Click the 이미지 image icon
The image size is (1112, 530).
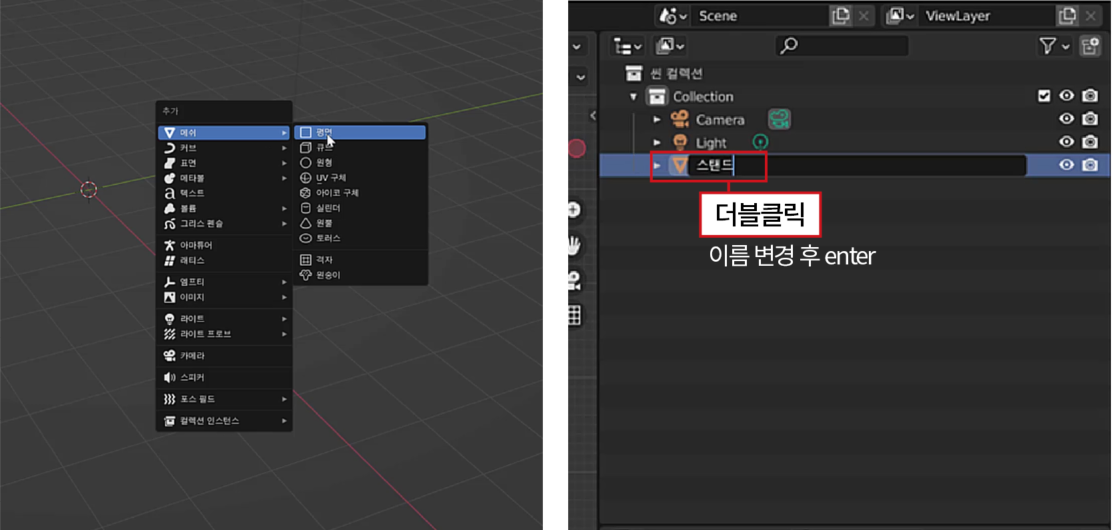(x=169, y=297)
